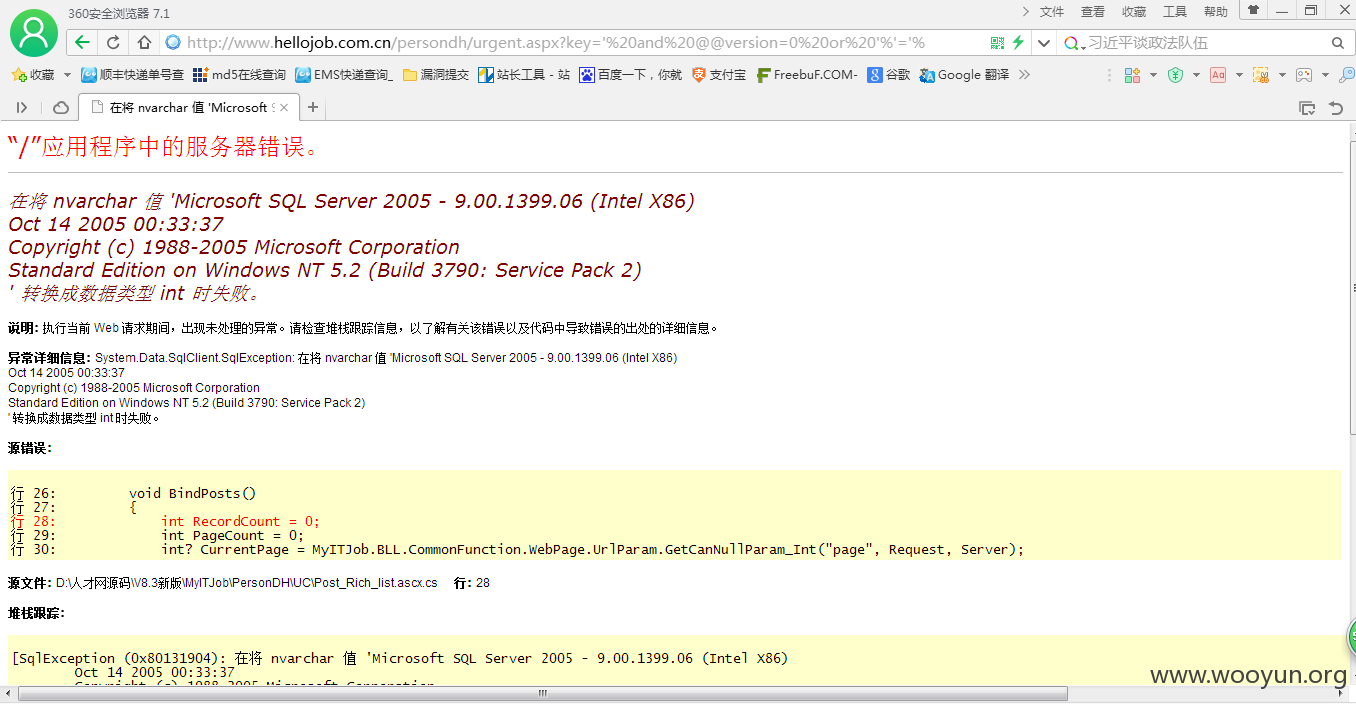Click 堆栈跟踪 heading text
Viewport: 1356px width, 704px height.
(x=36, y=612)
